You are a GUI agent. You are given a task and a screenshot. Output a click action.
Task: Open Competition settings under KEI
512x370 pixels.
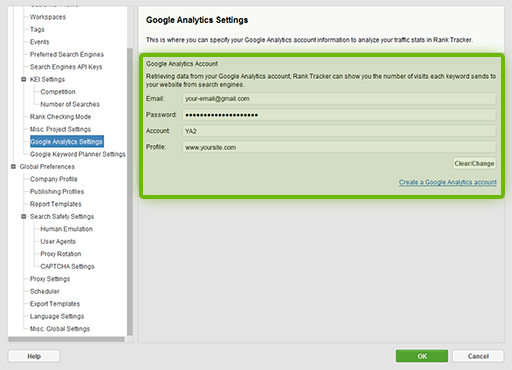[x=58, y=92]
